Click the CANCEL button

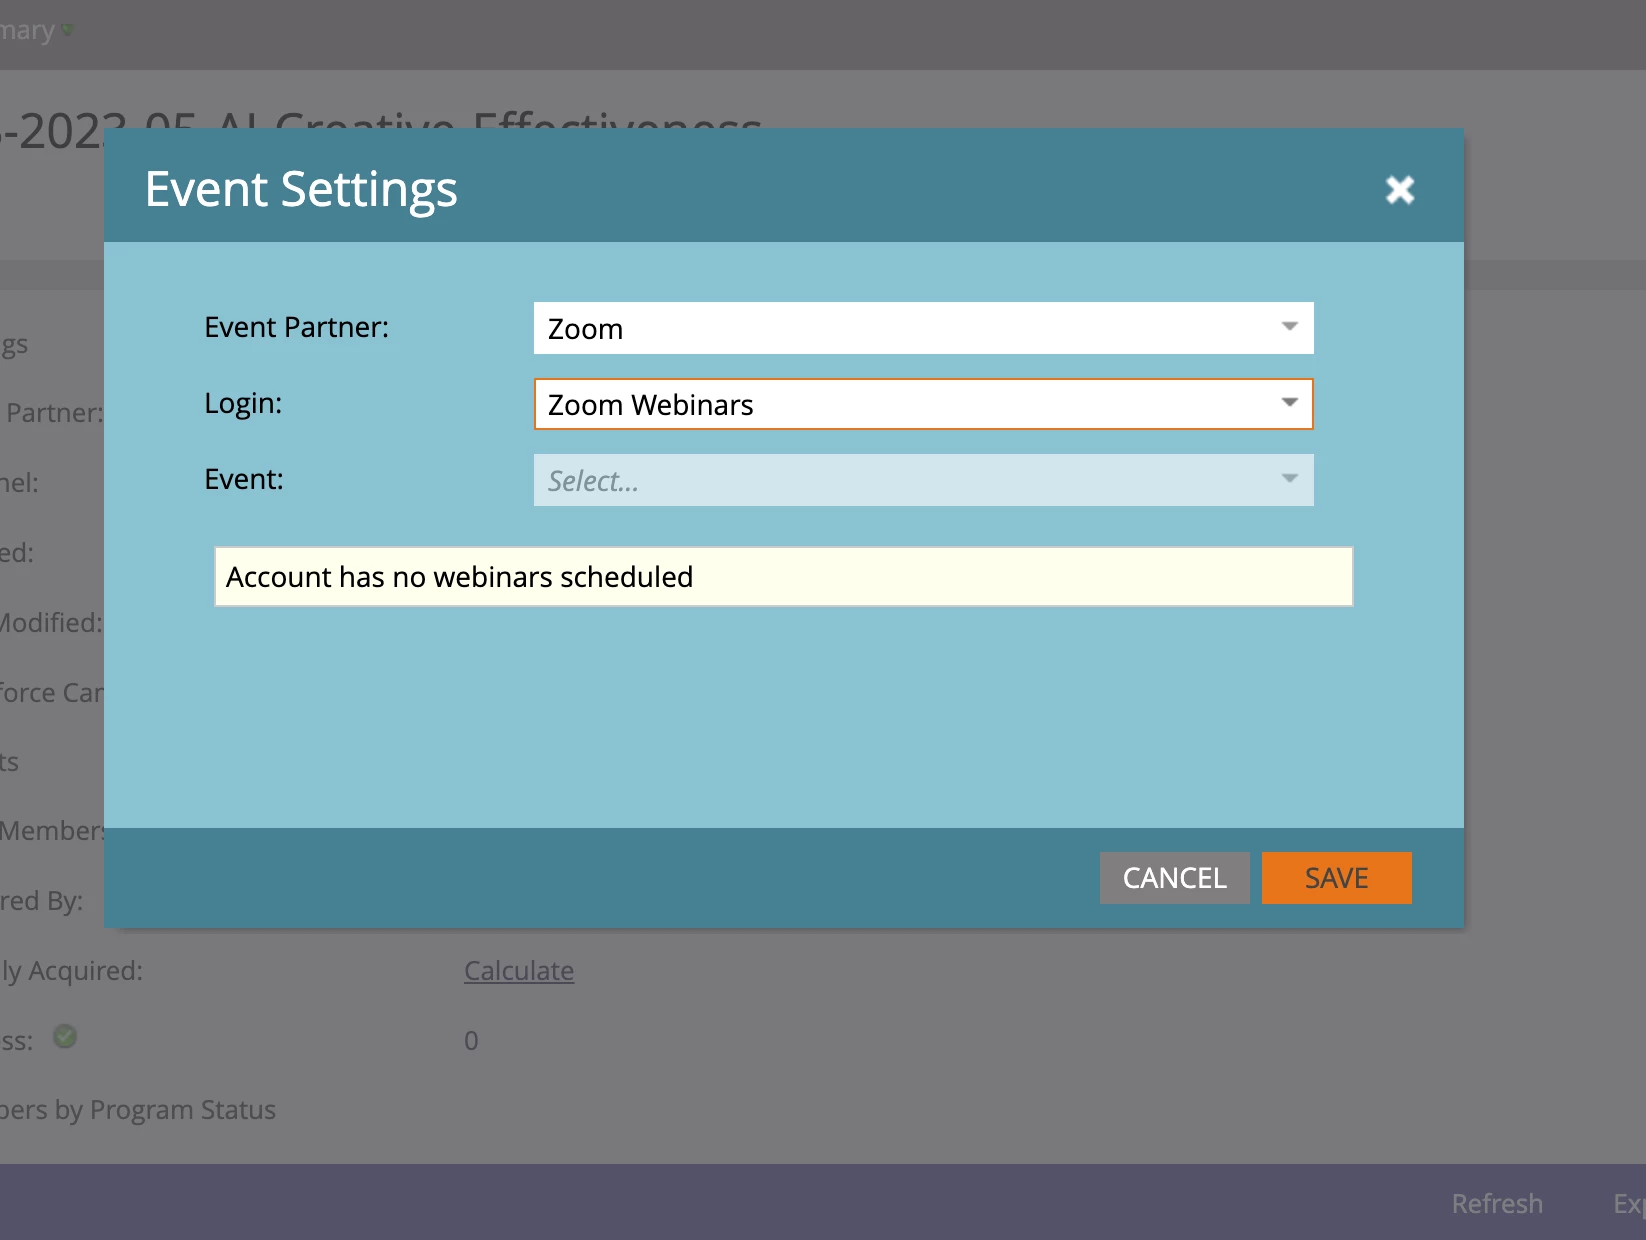1175,878
